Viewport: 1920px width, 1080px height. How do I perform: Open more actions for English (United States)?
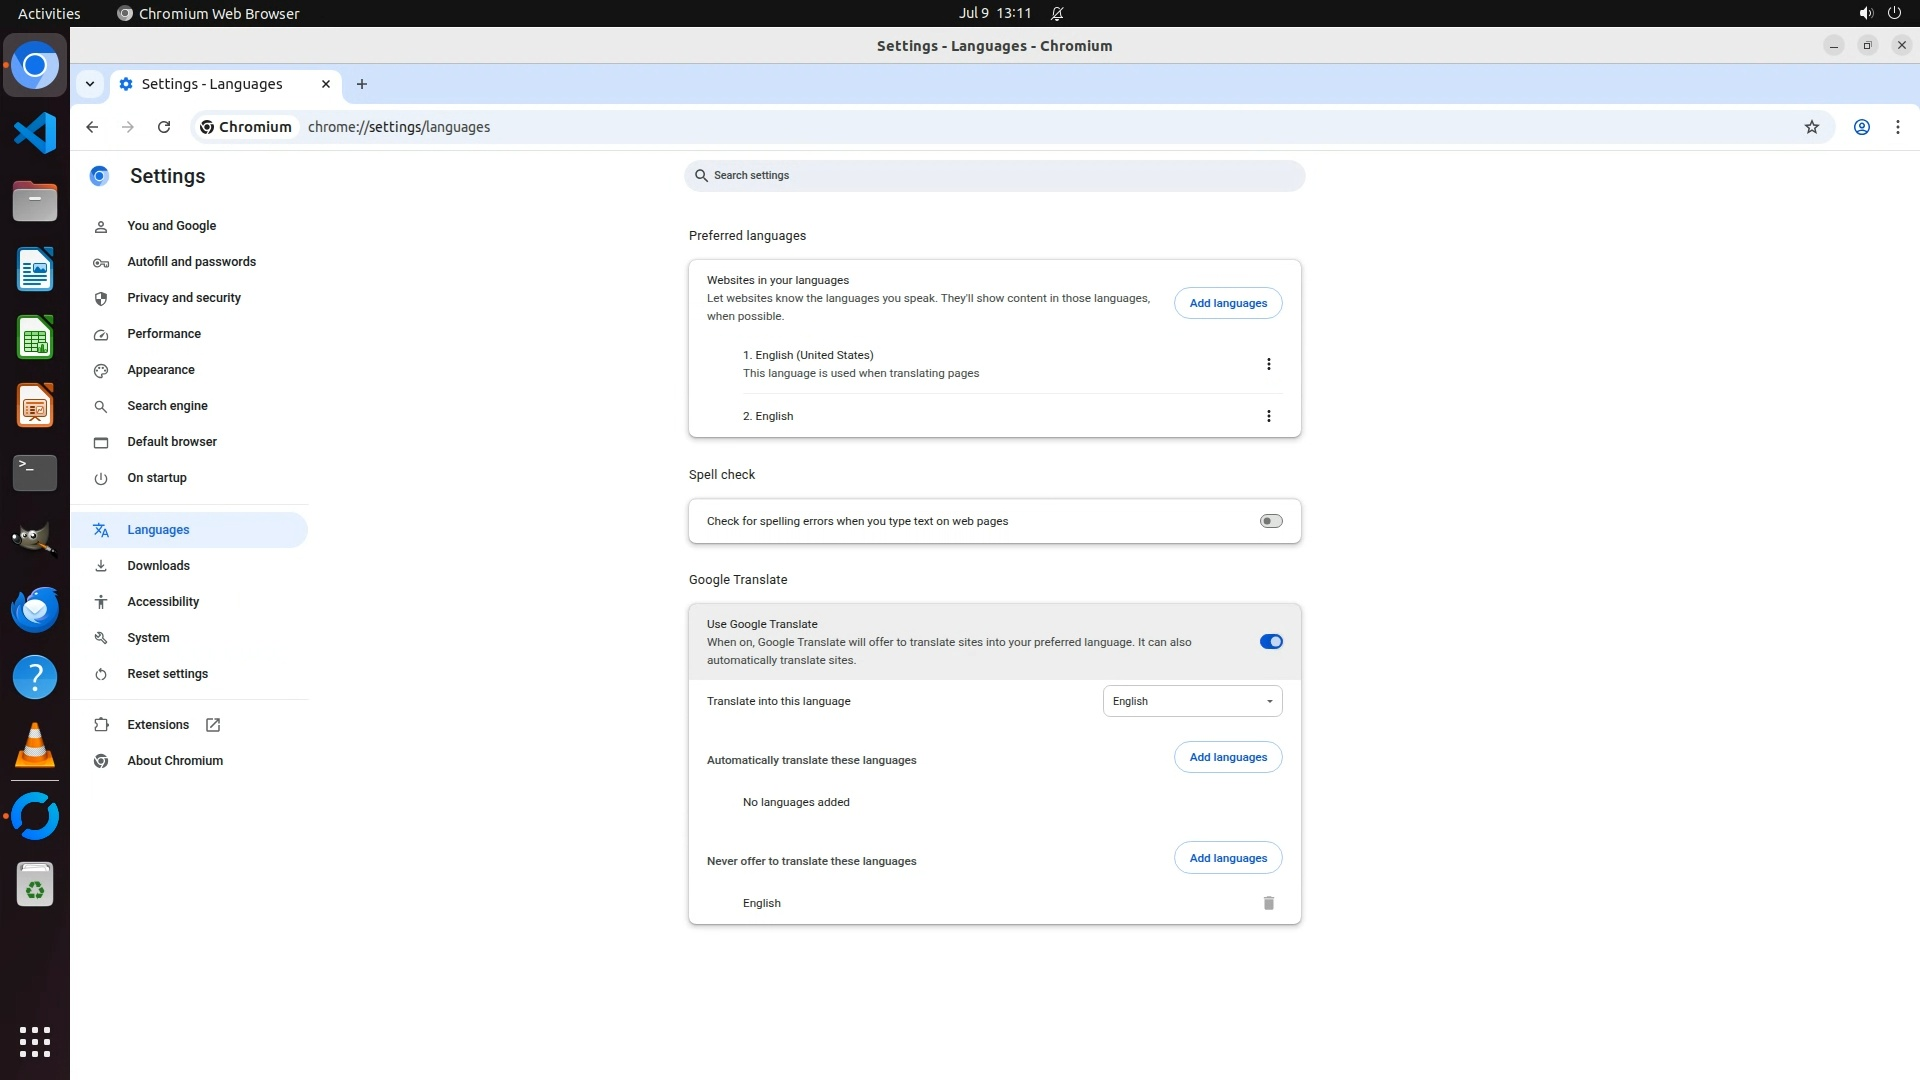point(1268,364)
